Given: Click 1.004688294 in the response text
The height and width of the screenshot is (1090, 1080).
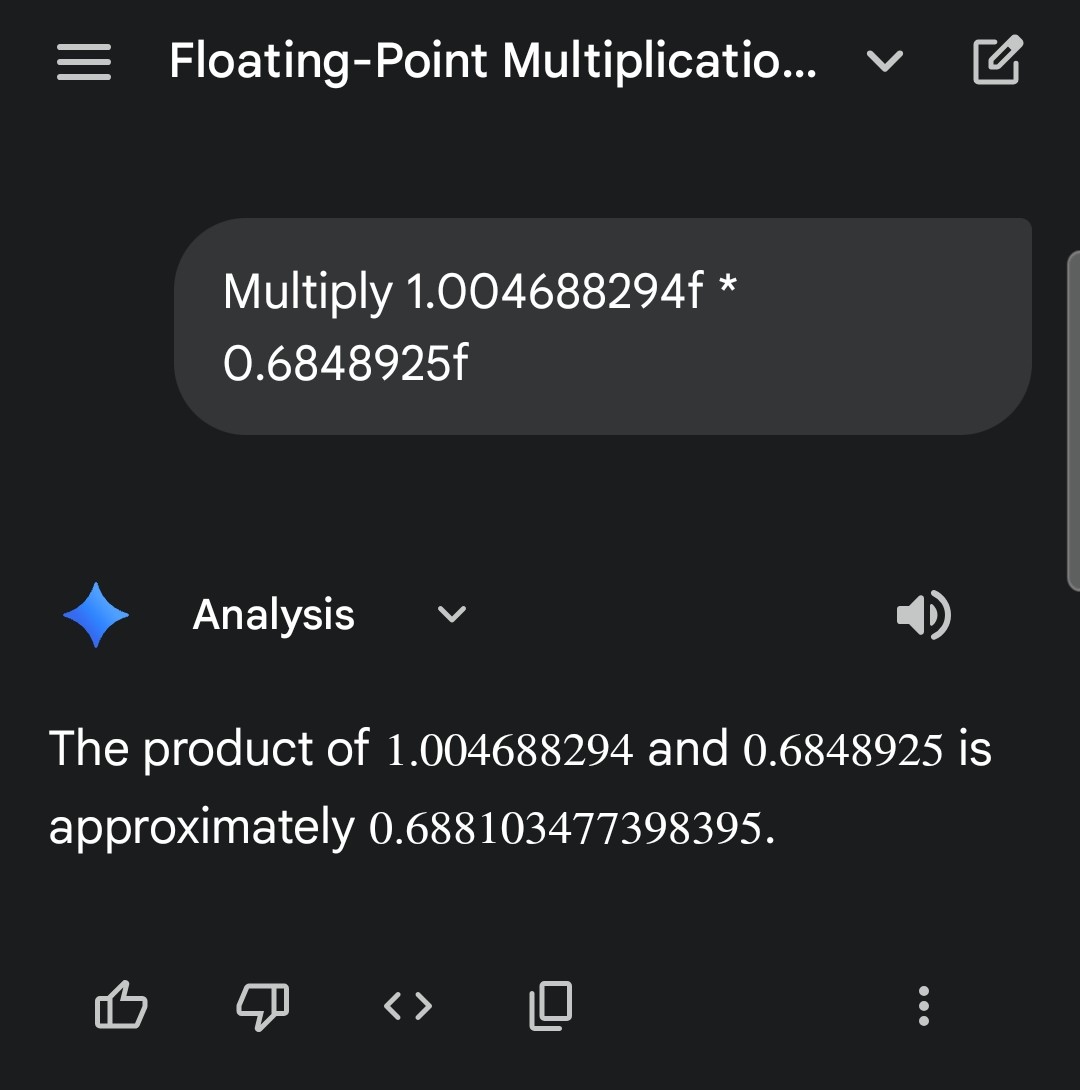Looking at the screenshot, I should pos(509,750).
